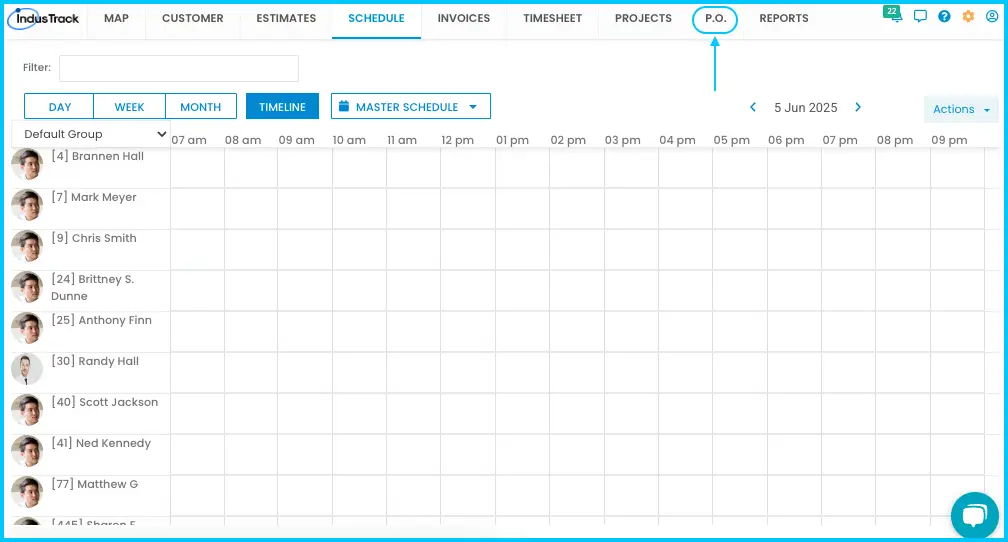Open the MAP tab
This screenshot has width=1008, height=542.
click(116, 19)
